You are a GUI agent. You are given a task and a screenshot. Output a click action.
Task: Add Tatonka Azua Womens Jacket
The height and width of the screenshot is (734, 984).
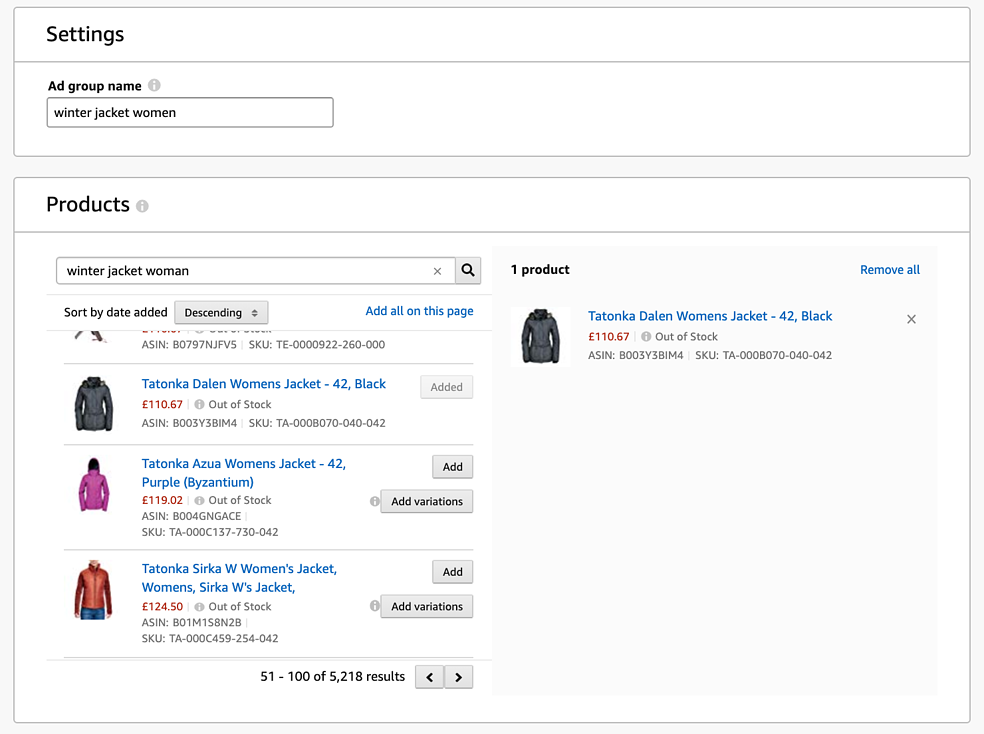(452, 467)
